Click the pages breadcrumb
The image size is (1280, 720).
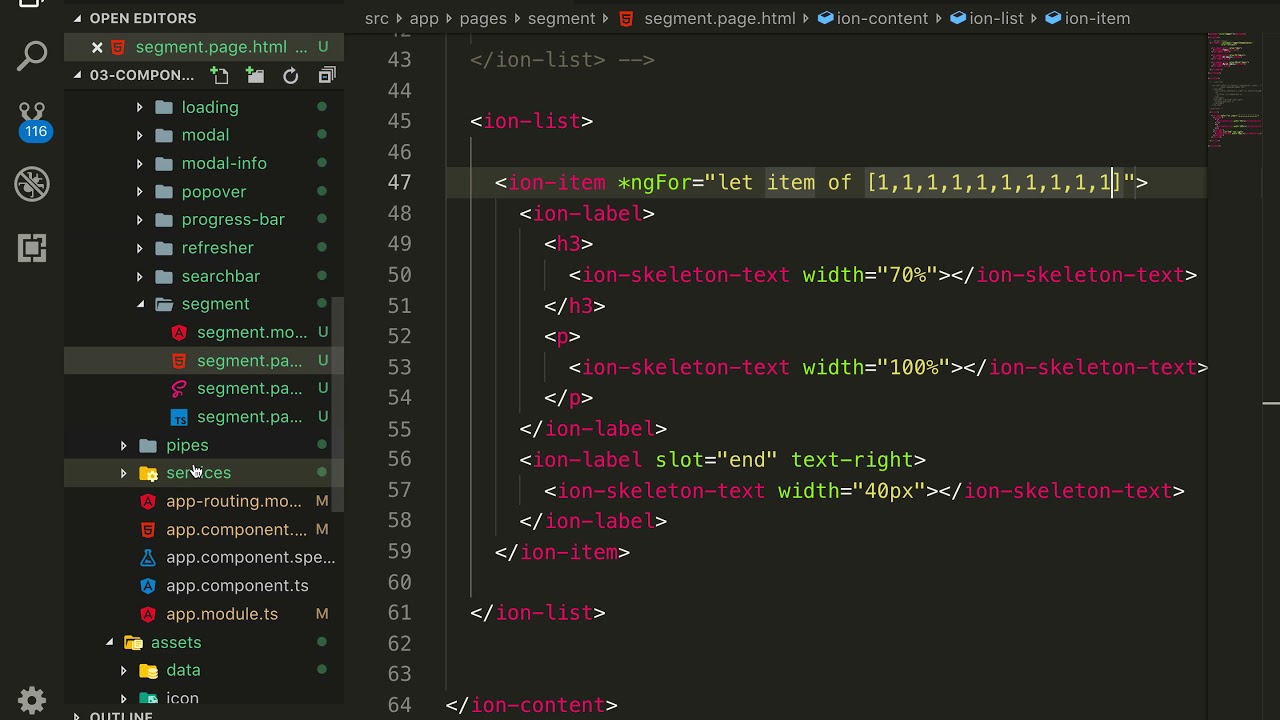[484, 18]
